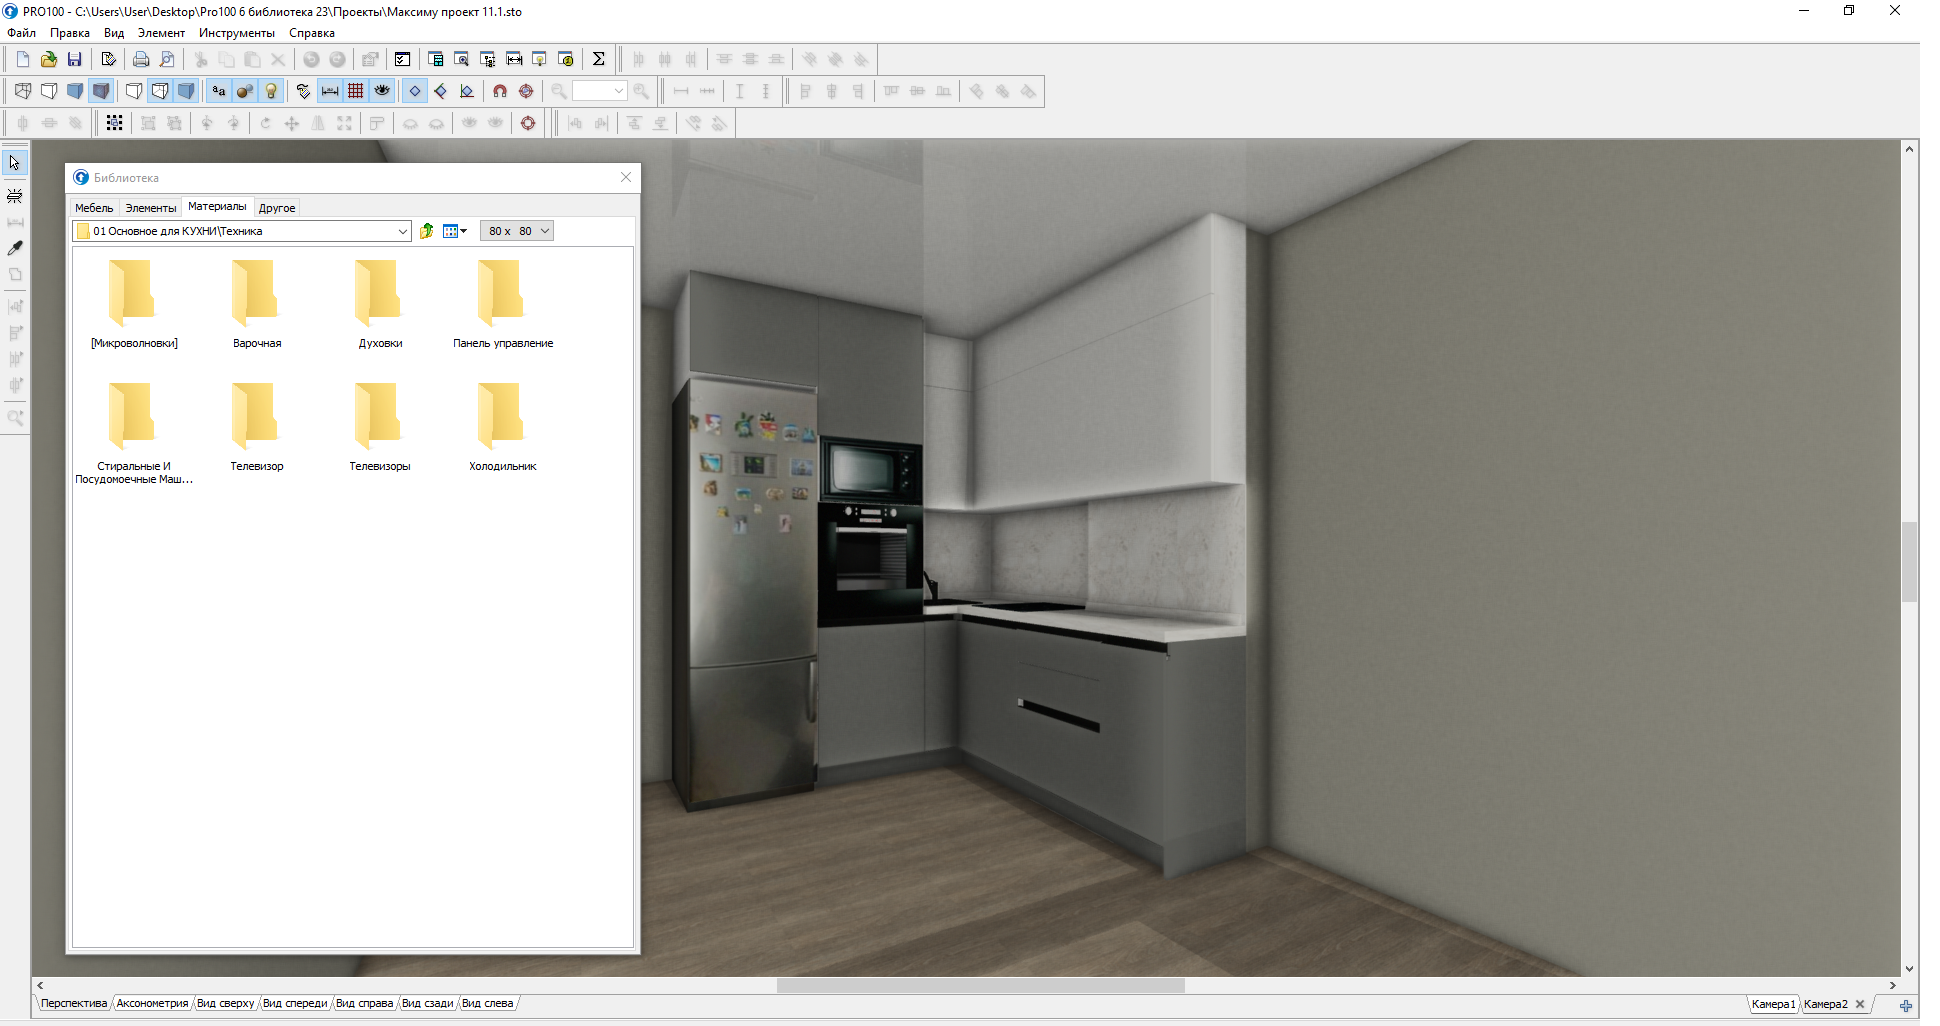The height and width of the screenshot is (1026, 1940).
Task: Go up one folder in the library
Action: 427,231
